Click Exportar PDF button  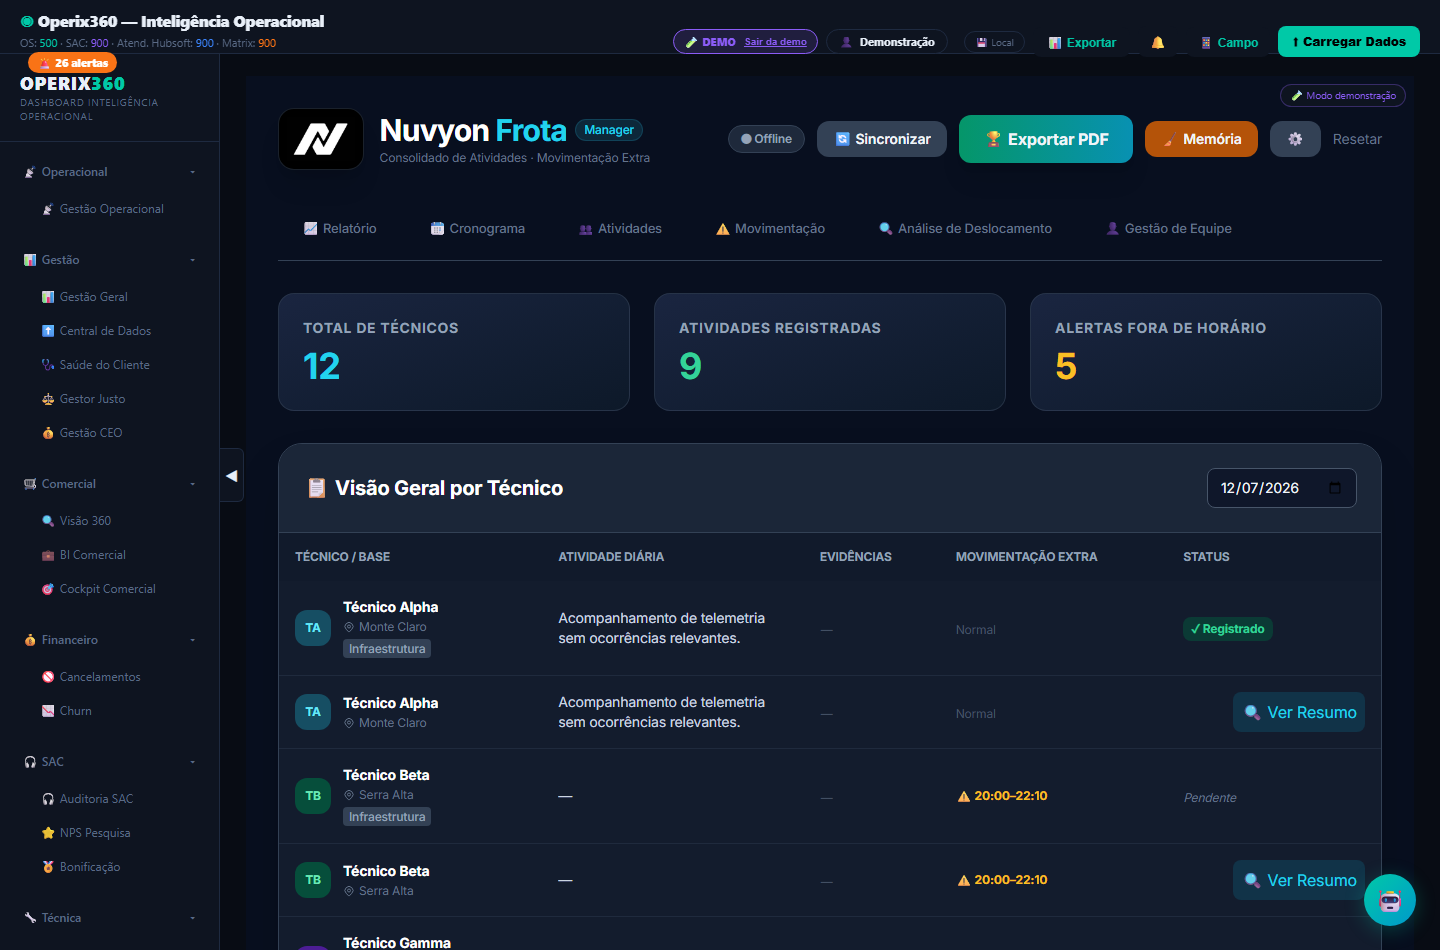(1046, 139)
